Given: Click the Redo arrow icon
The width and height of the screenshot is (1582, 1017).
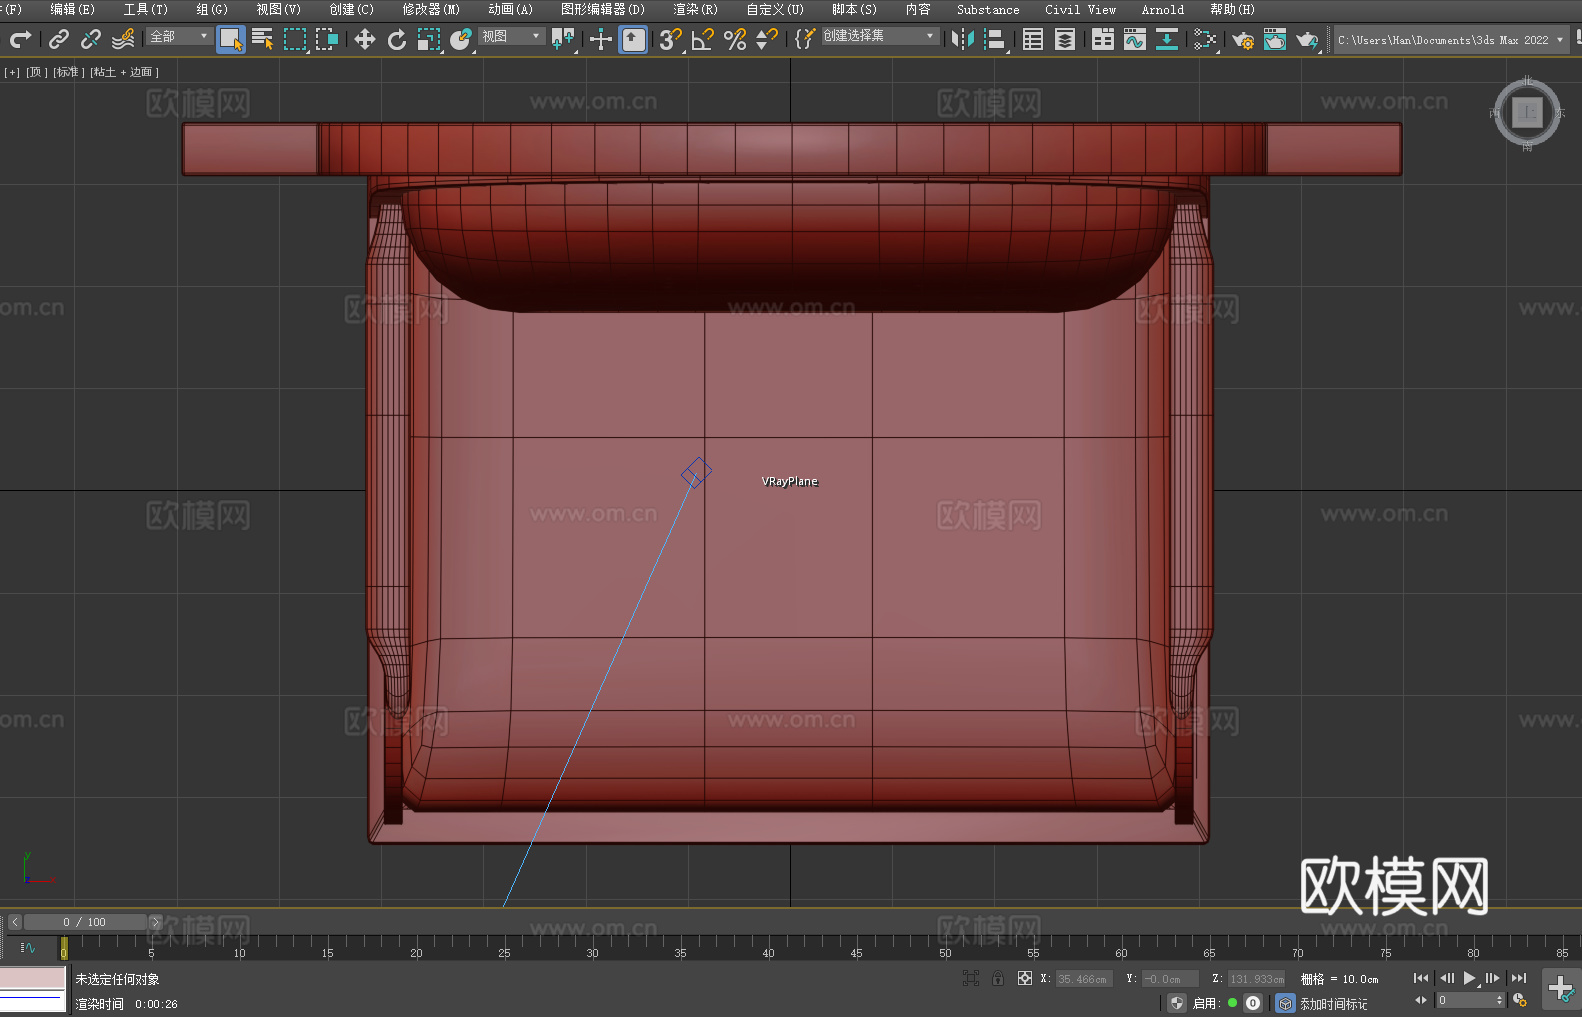Looking at the screenshot, I should tap(20, 39).
